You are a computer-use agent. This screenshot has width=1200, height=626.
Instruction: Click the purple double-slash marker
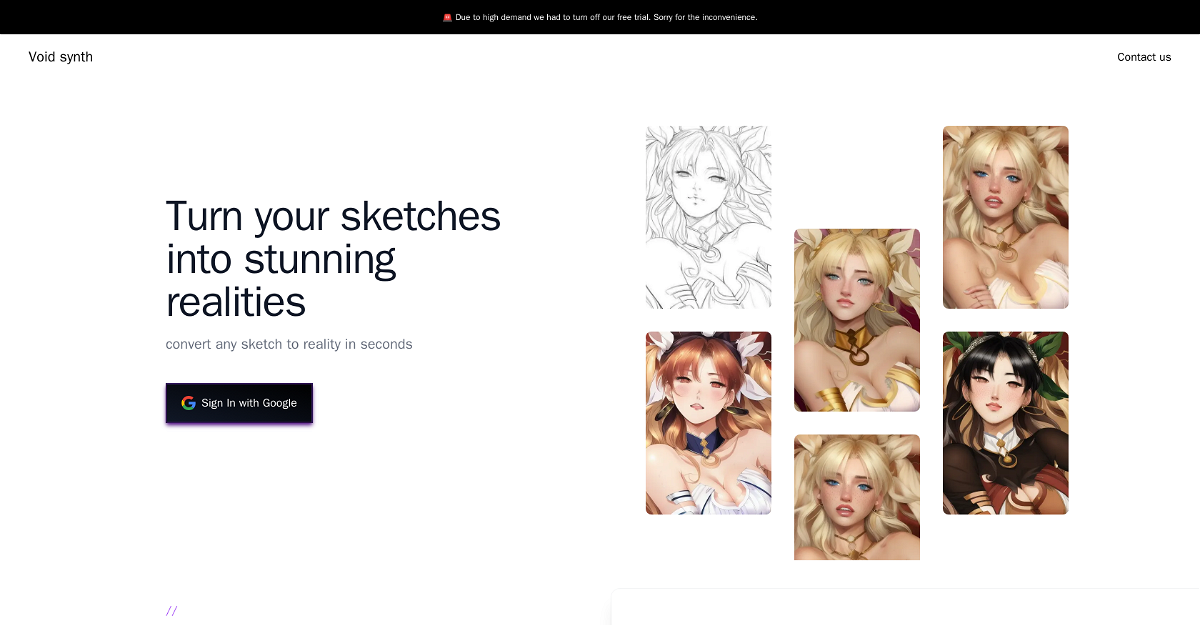pyautogui.click(x=172, y=611)
